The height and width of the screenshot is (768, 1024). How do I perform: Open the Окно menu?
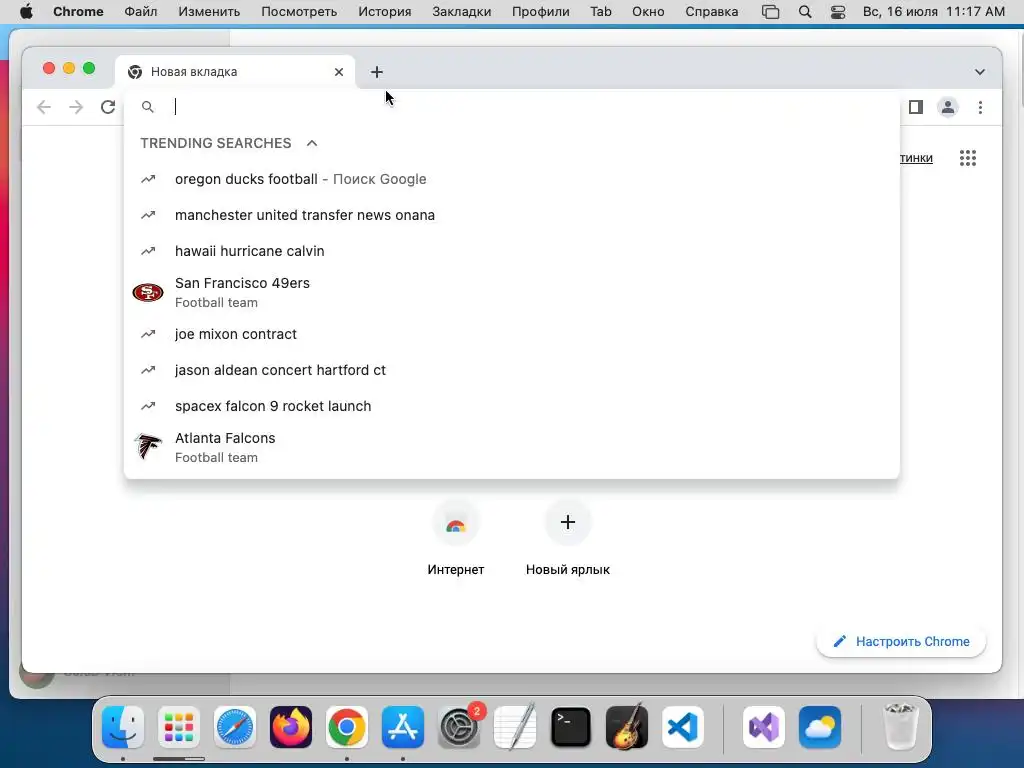pos(648,11)
